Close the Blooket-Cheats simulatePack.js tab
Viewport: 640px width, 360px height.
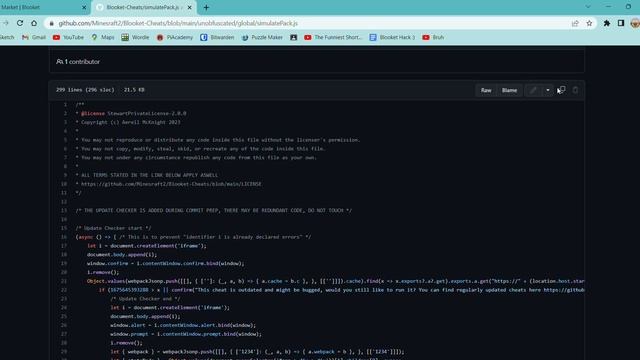point(189,7)
